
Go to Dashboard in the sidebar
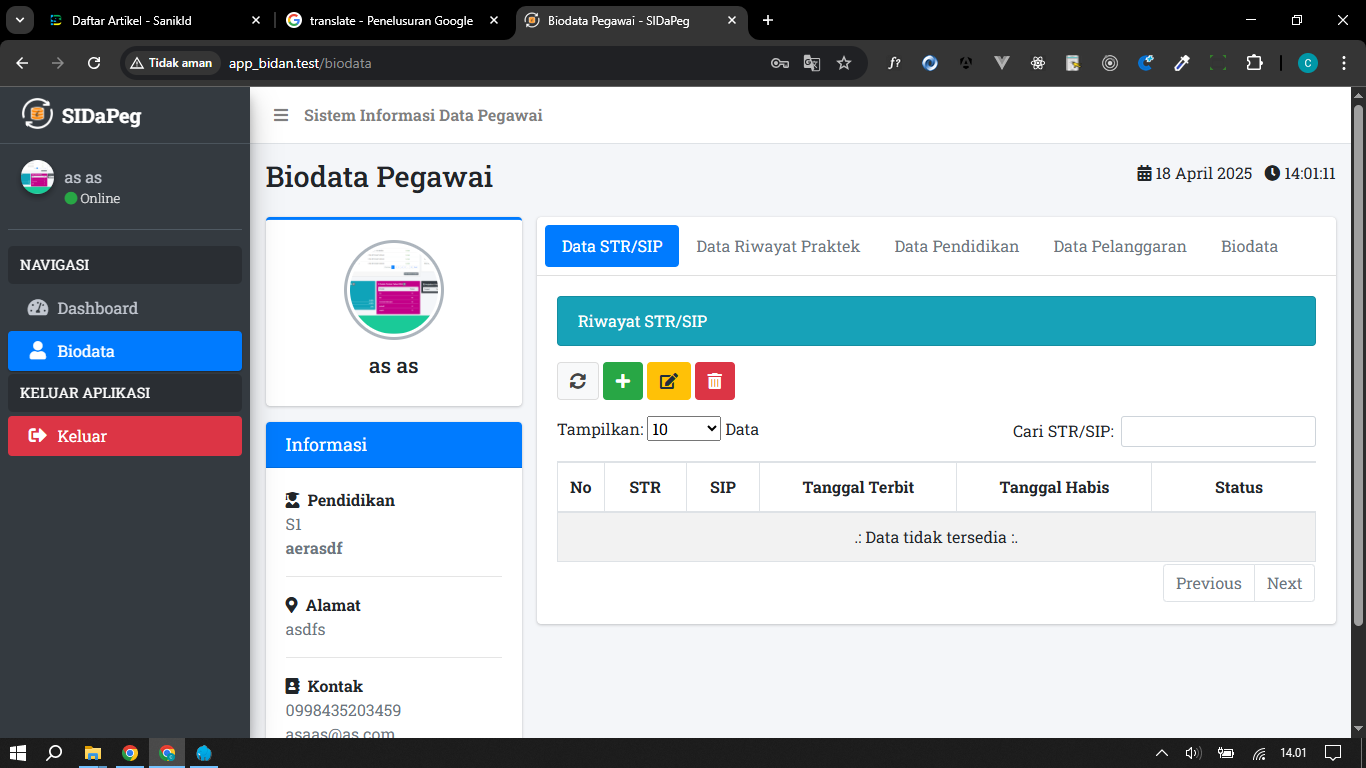tap(97, 308)
